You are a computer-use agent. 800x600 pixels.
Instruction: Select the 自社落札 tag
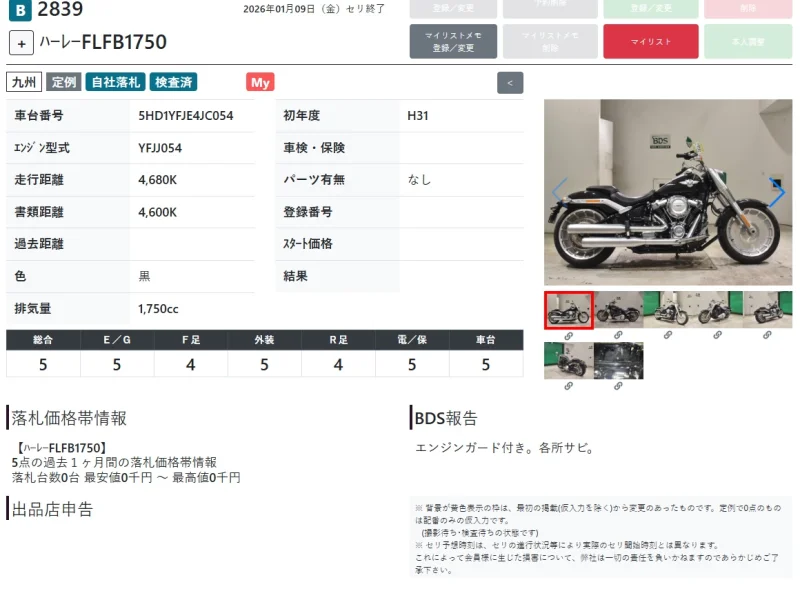pyautogui.click(x=116, y=82)
